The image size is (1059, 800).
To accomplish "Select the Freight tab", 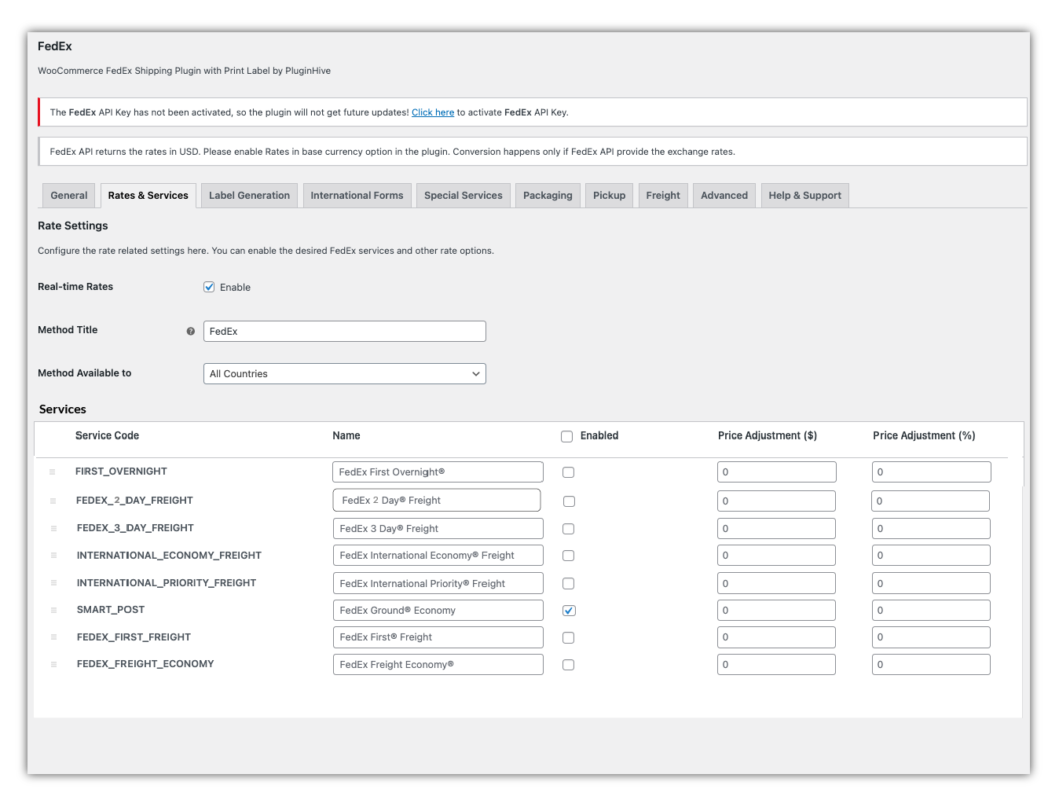I will tap(663, 196).
